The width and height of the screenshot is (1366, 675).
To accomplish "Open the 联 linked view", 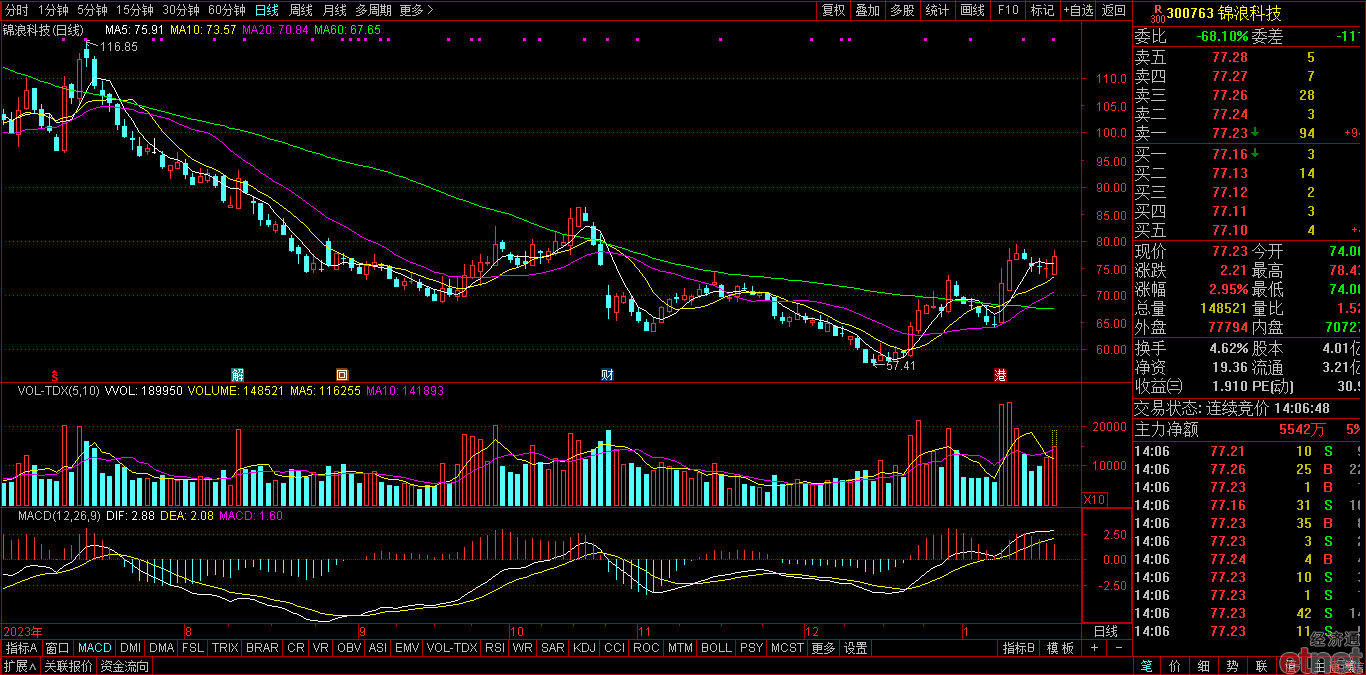I will coord(1262,666).
